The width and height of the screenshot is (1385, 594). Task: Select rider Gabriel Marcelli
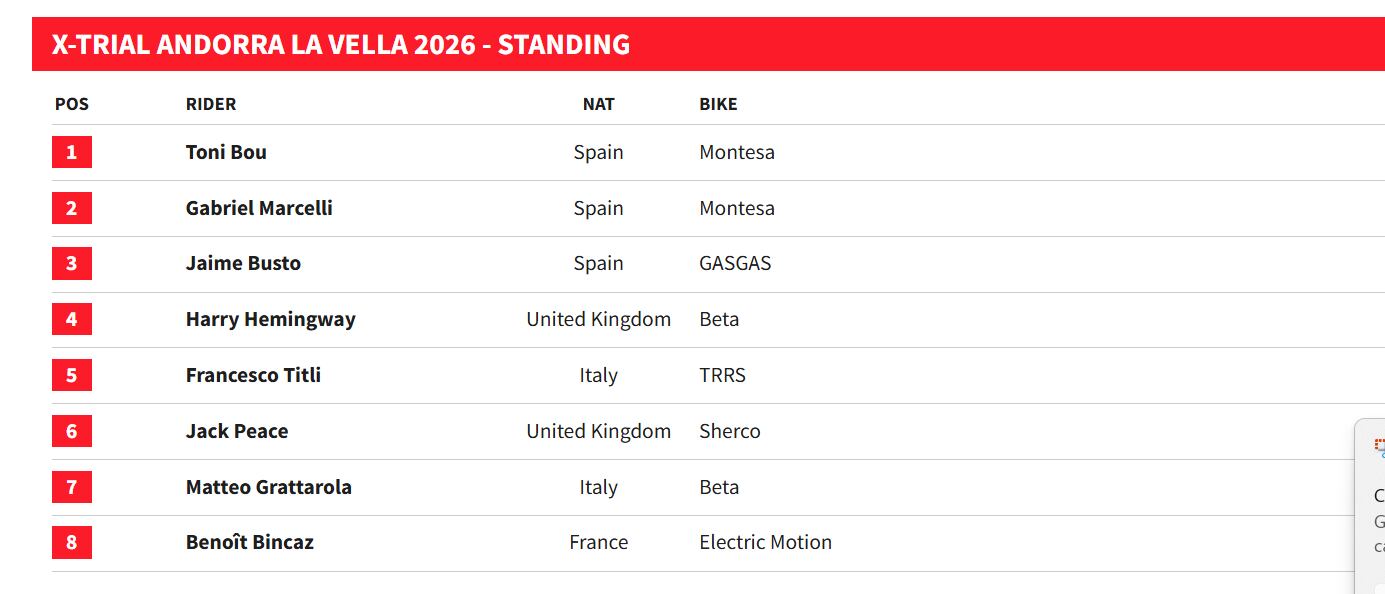pyautogui.click(x=259, y=209)
